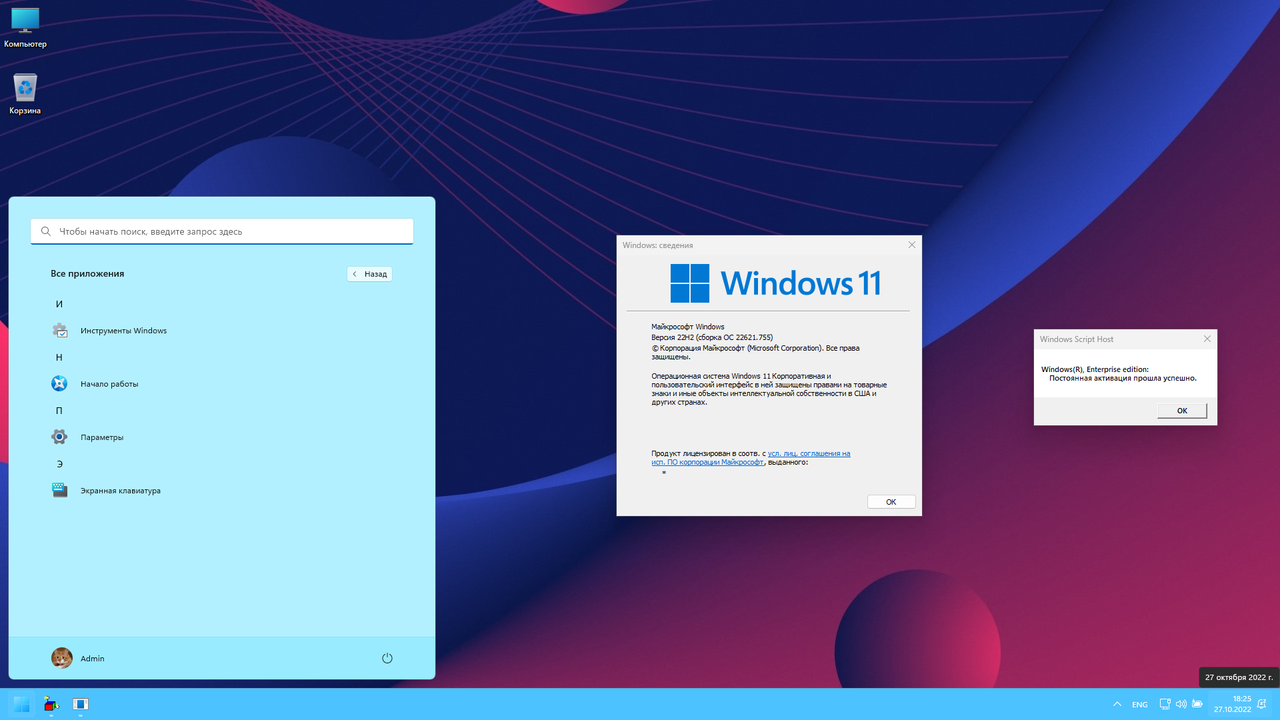Click the Майкрософт Windows text line
This screenshot has width=1280, height=720.
(688, 327)
